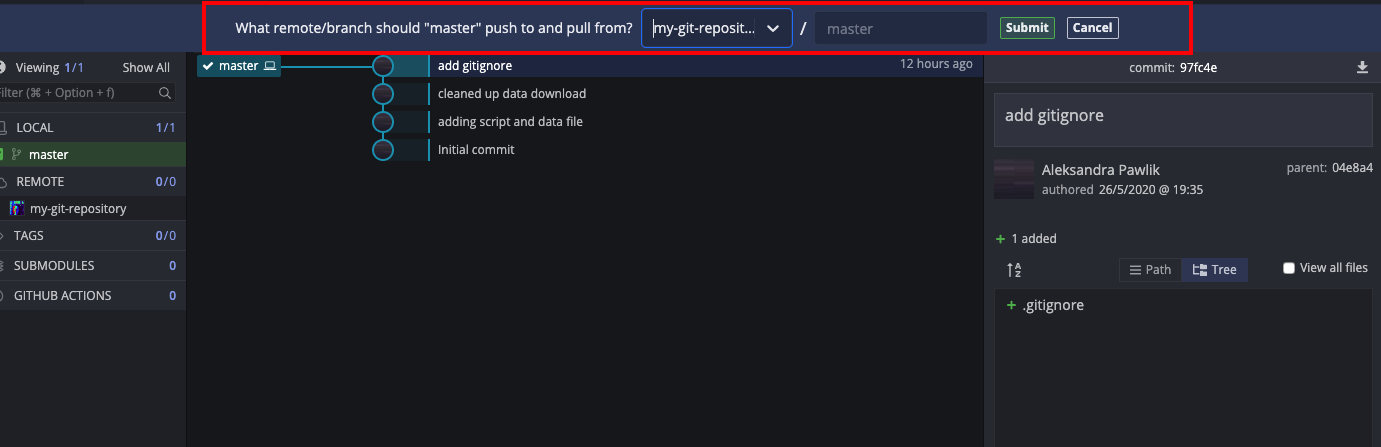Click the laptop icon on master label
This screenshot has height=447, width=1381.
tap(269, 66)
